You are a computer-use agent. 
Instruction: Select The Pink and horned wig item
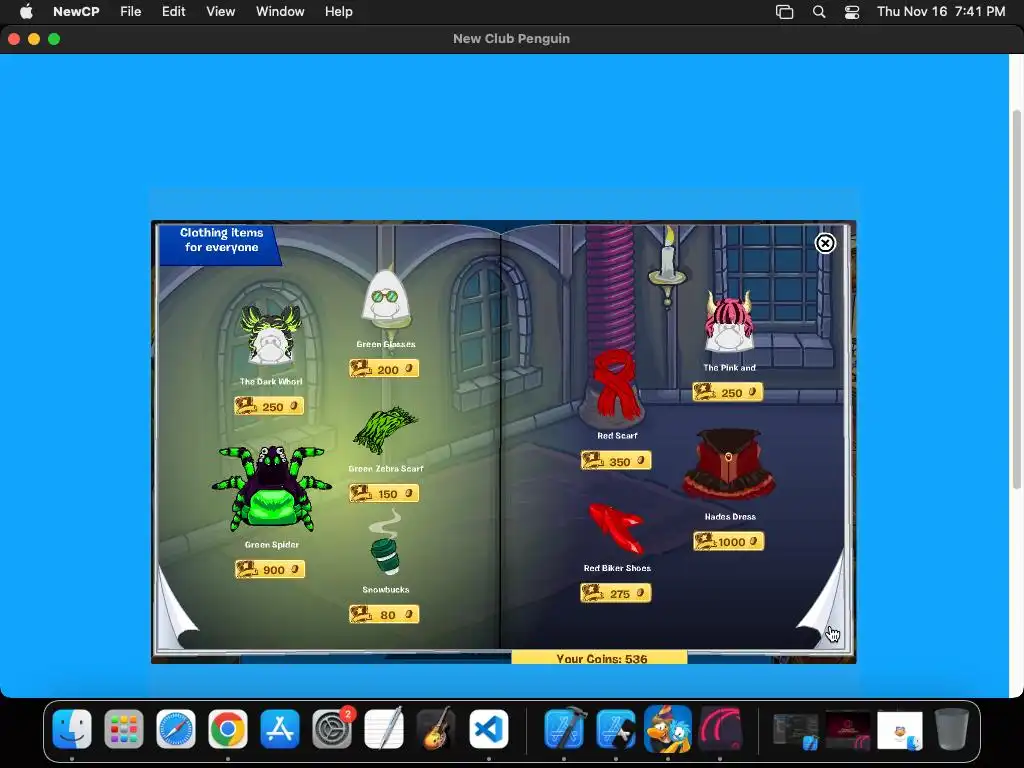[729, 323]
